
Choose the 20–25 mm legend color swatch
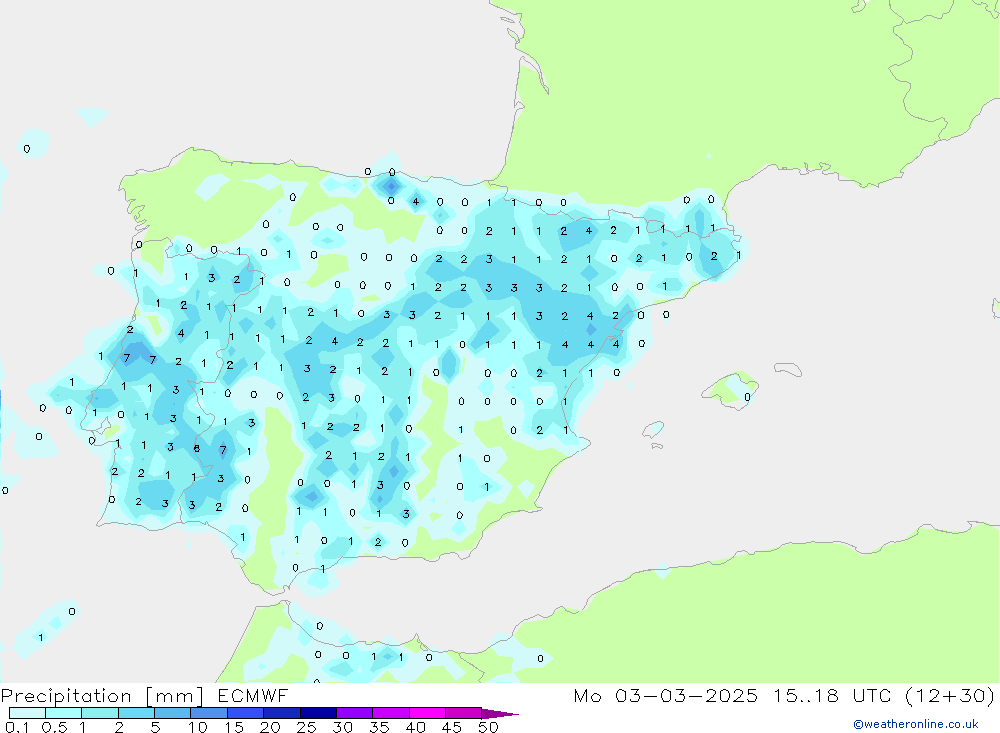coord(281,713)
